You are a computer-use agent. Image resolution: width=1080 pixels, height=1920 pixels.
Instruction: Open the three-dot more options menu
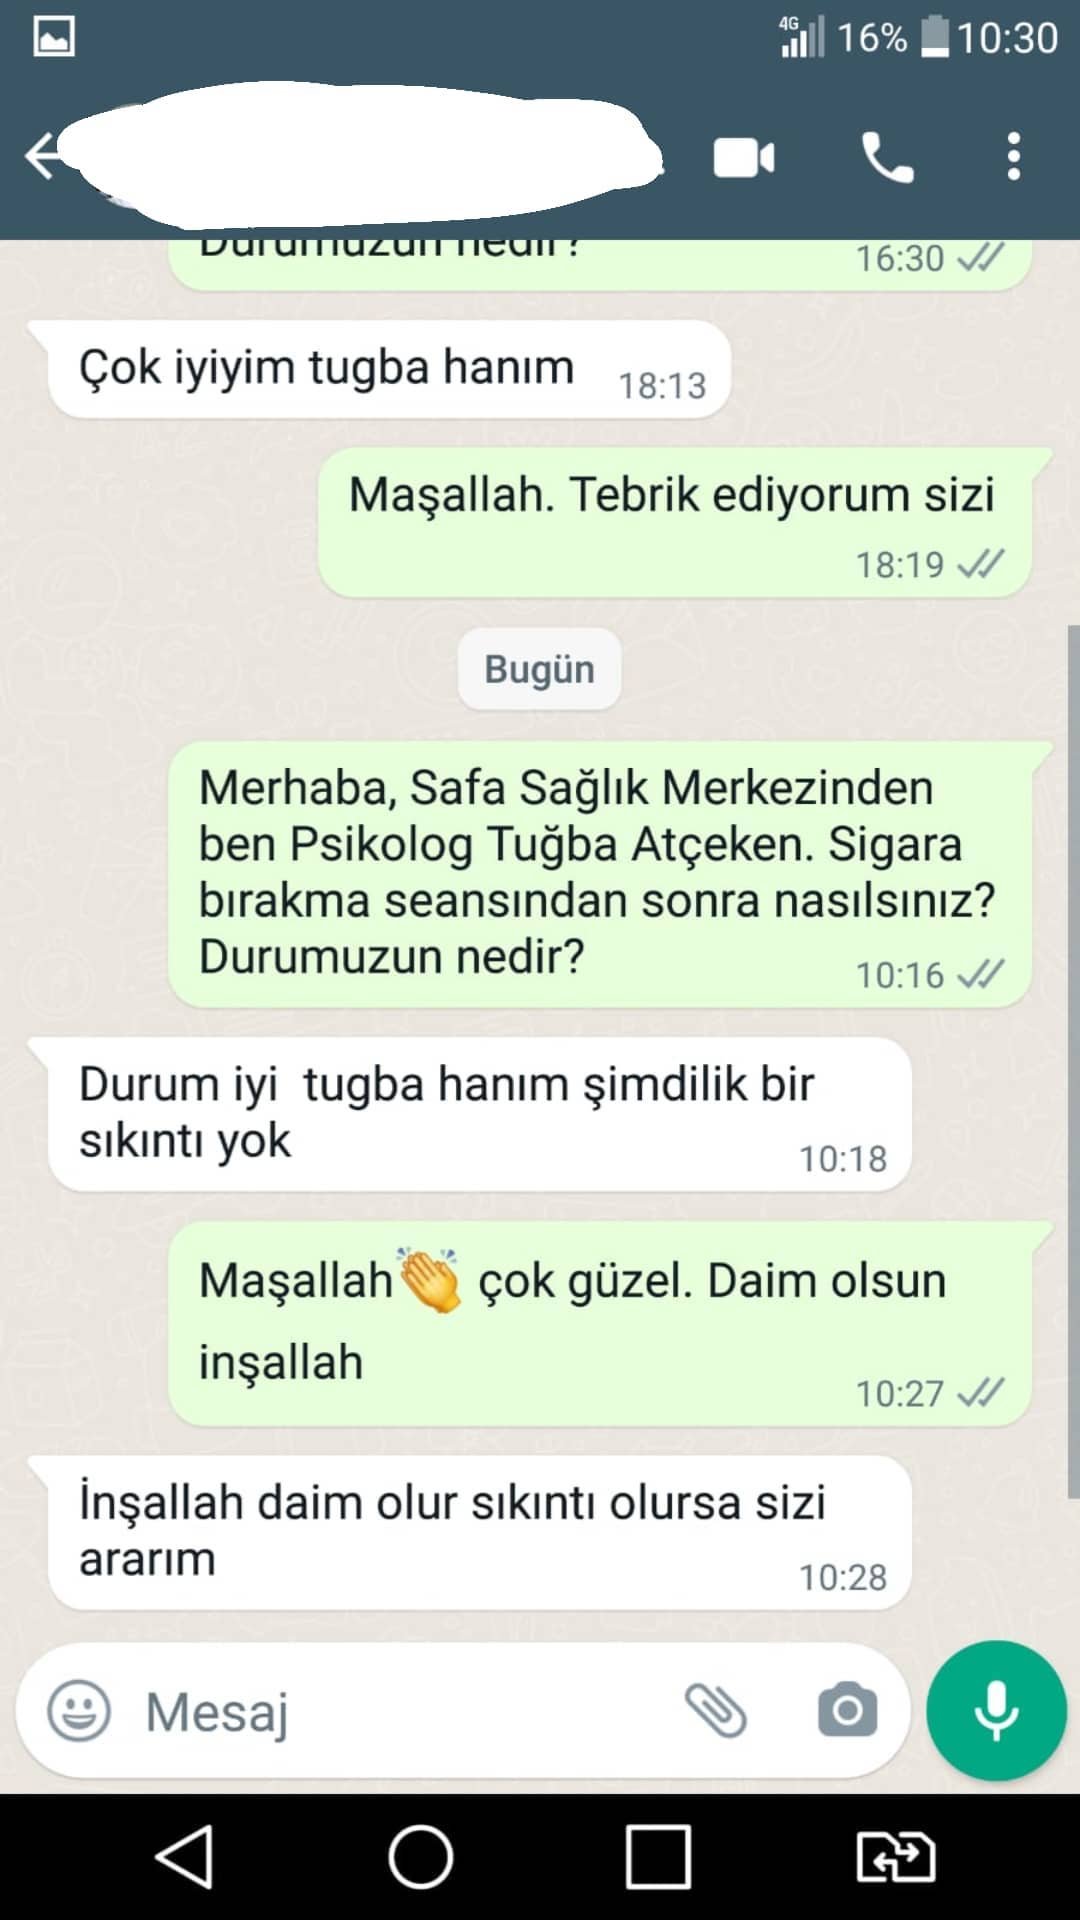(1013, 157)
